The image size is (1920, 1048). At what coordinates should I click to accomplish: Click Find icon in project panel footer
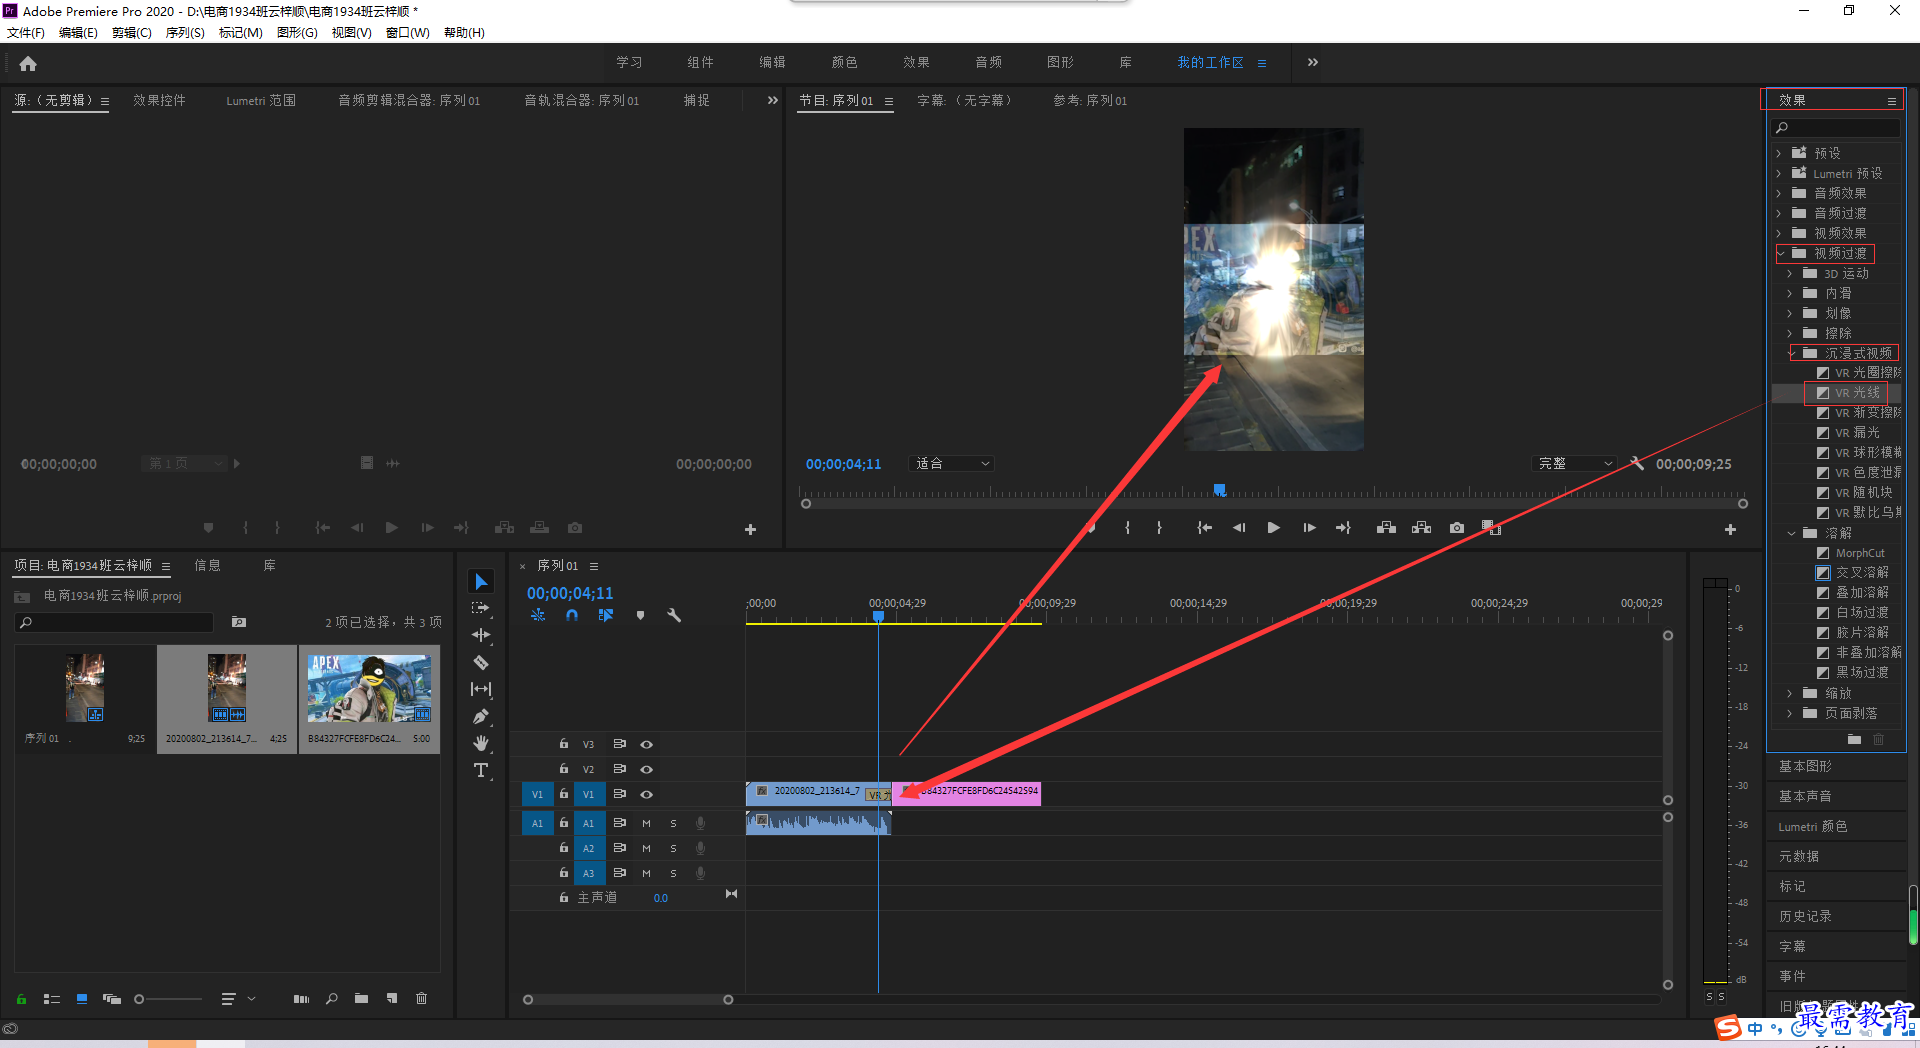click(x=332, y=999)
